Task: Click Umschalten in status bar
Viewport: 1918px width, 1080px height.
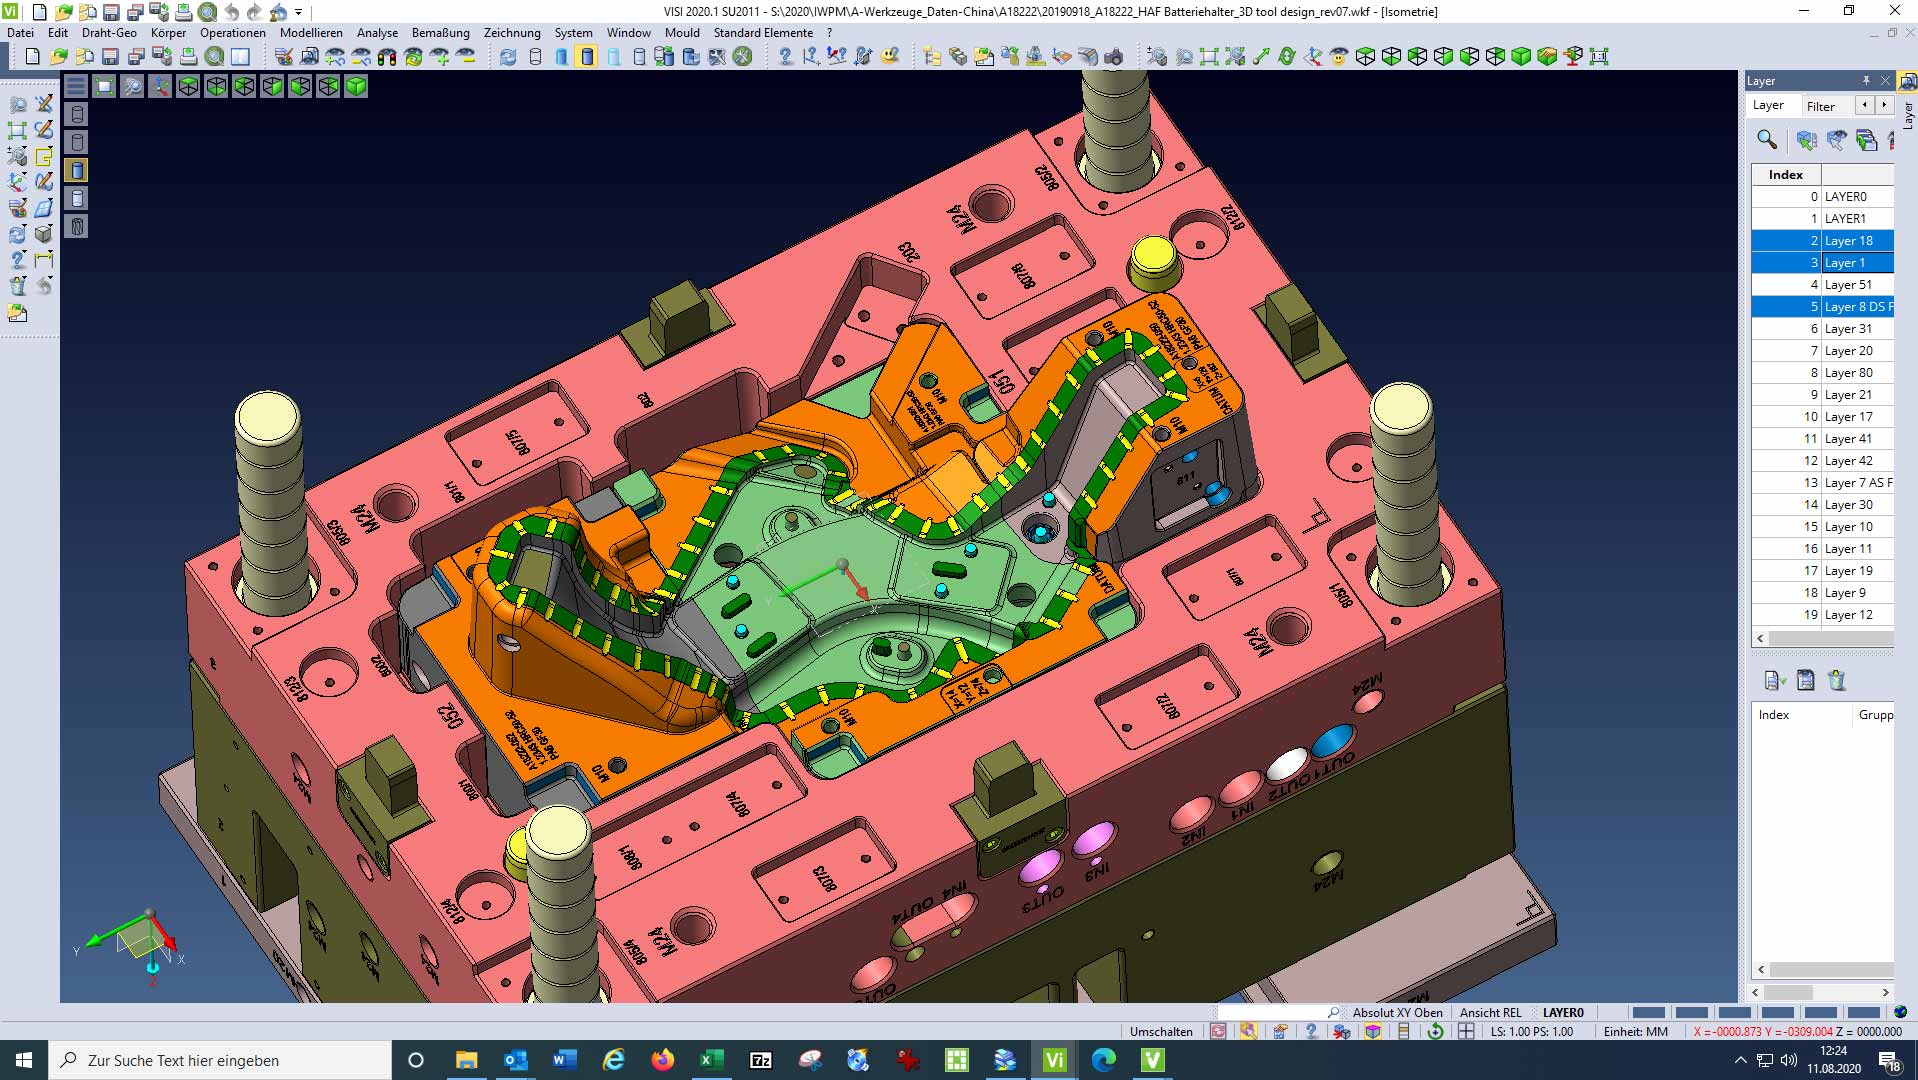Action: pos(1161,1032)
